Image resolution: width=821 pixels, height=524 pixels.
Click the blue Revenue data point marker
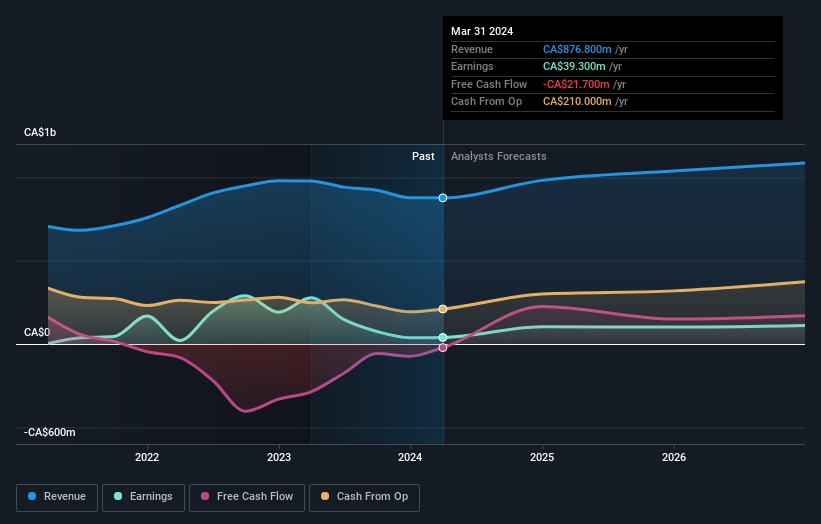[x=443, y=198]
